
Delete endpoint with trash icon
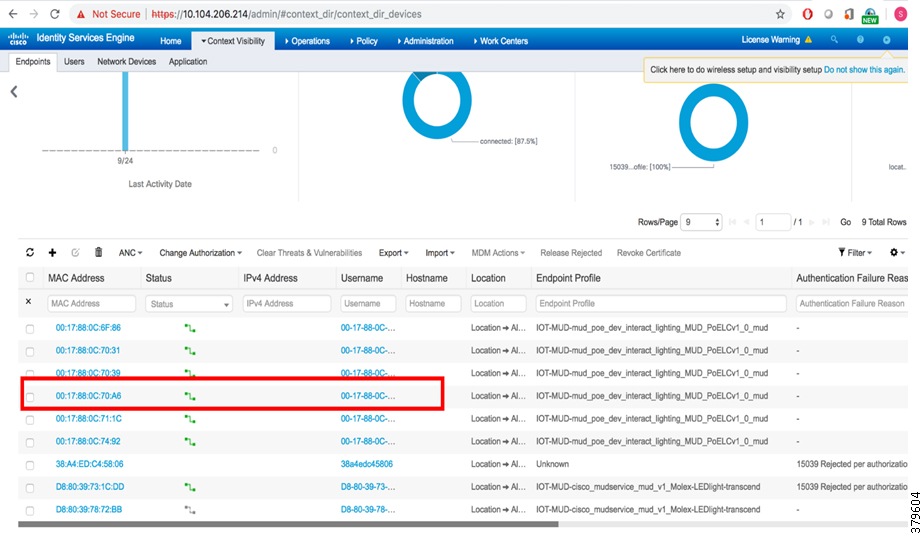tap(98, 252)
